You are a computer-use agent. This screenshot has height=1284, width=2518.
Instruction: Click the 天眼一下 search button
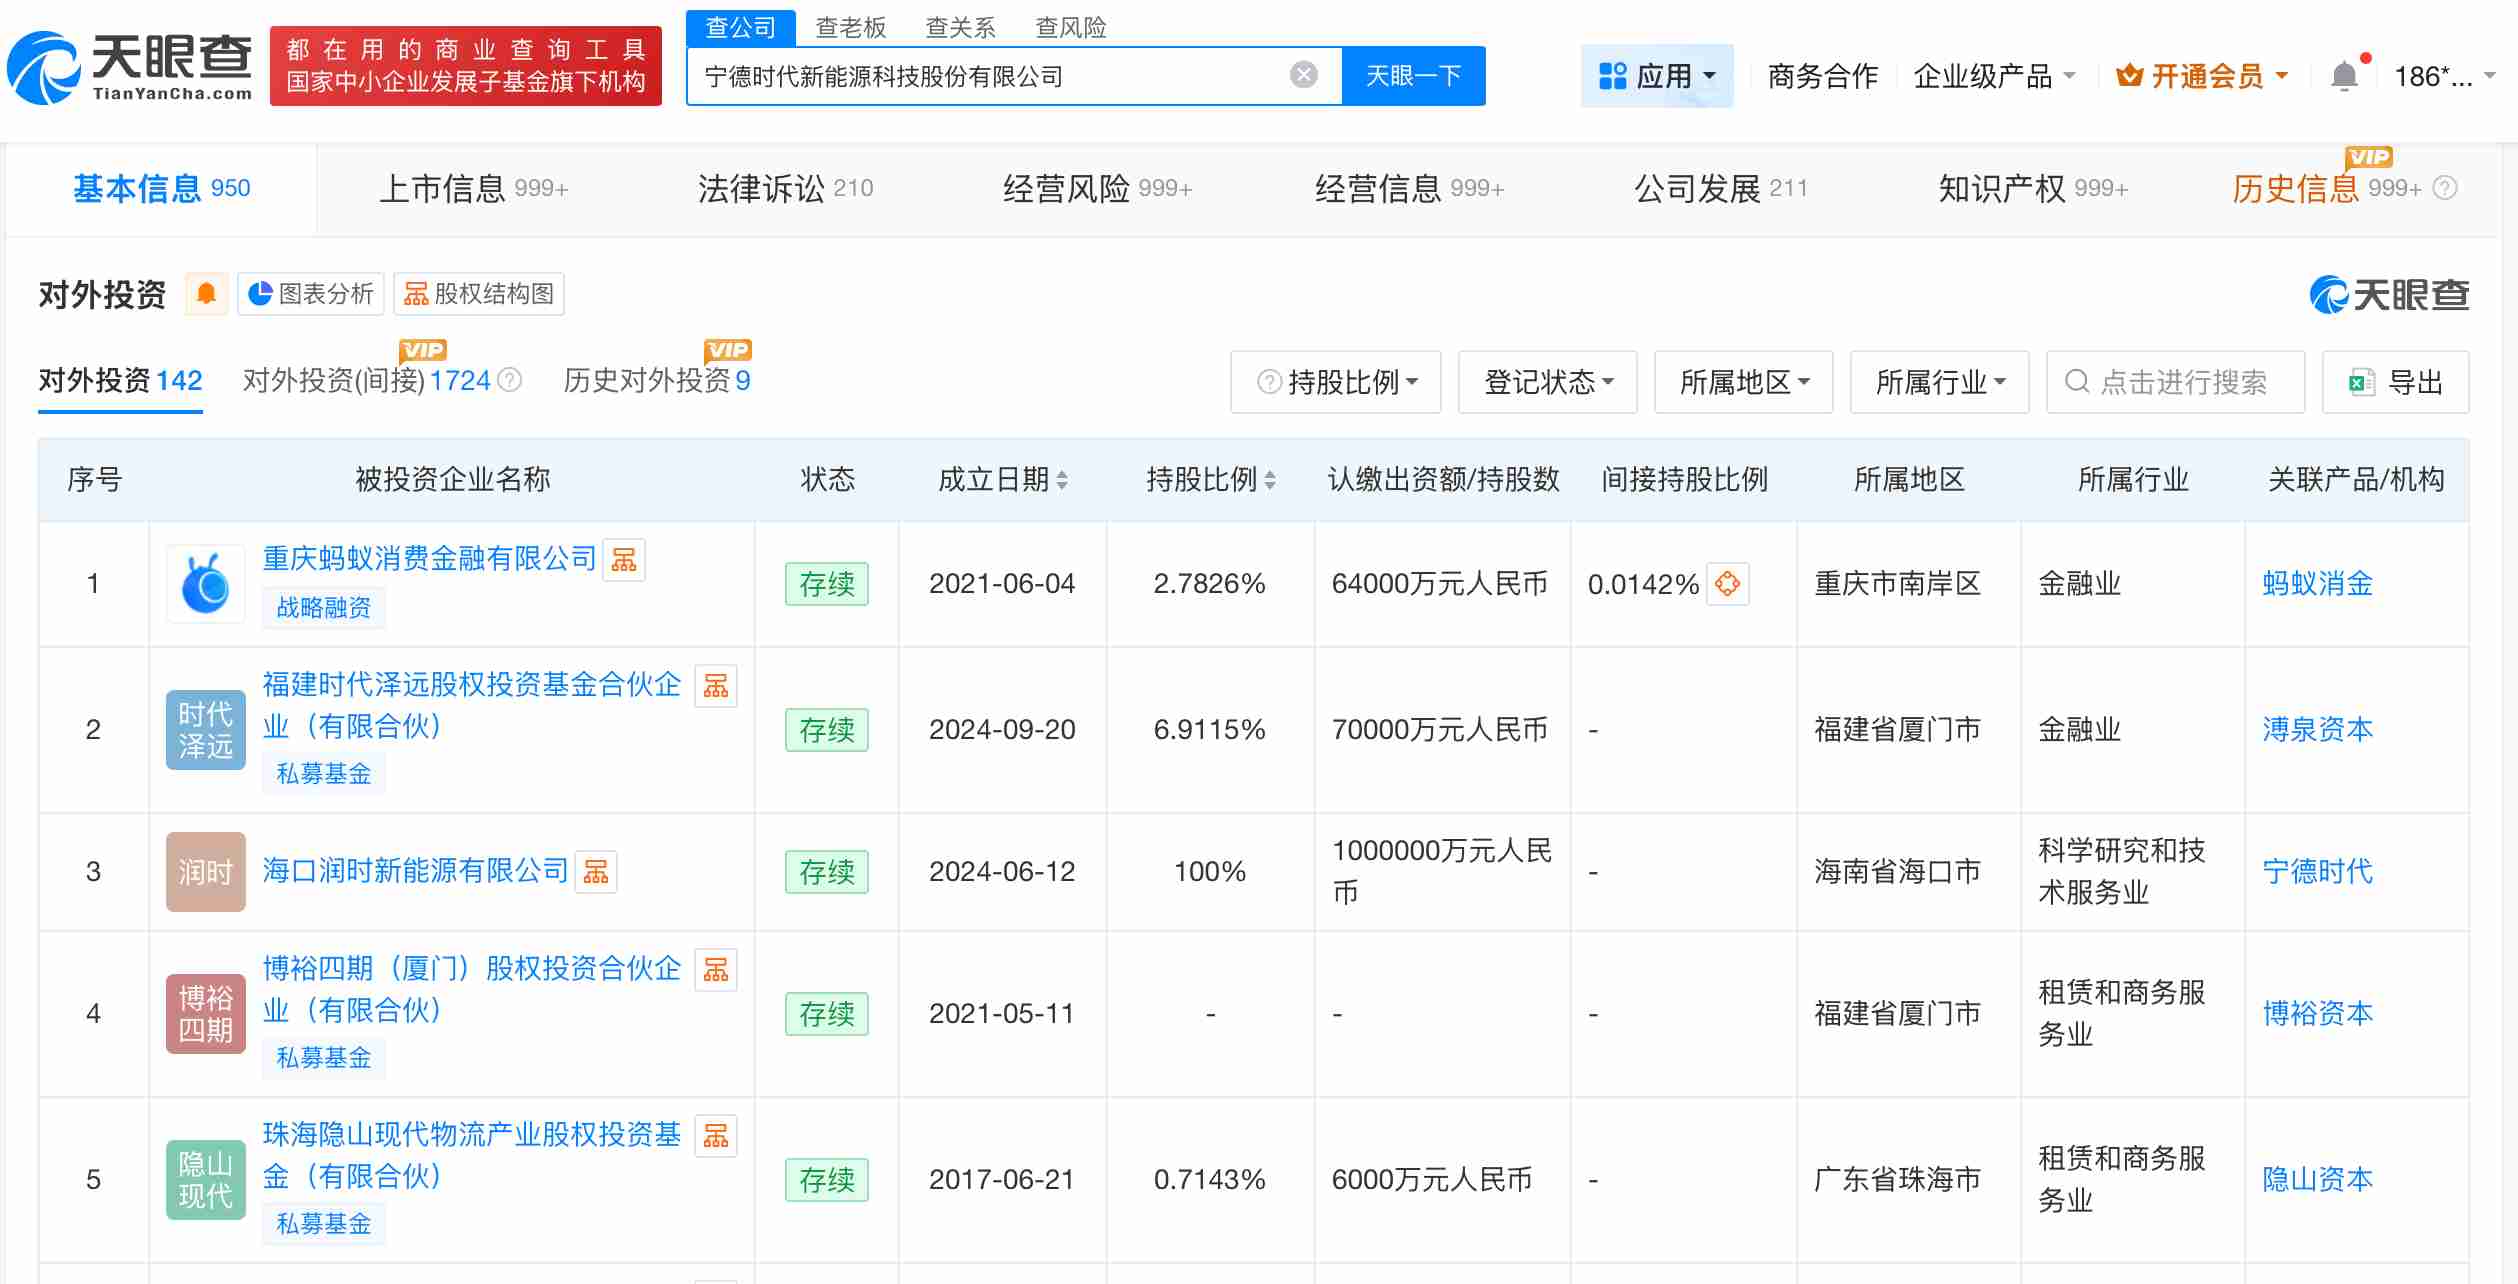pyautogui.click(x=1413, y=75)
